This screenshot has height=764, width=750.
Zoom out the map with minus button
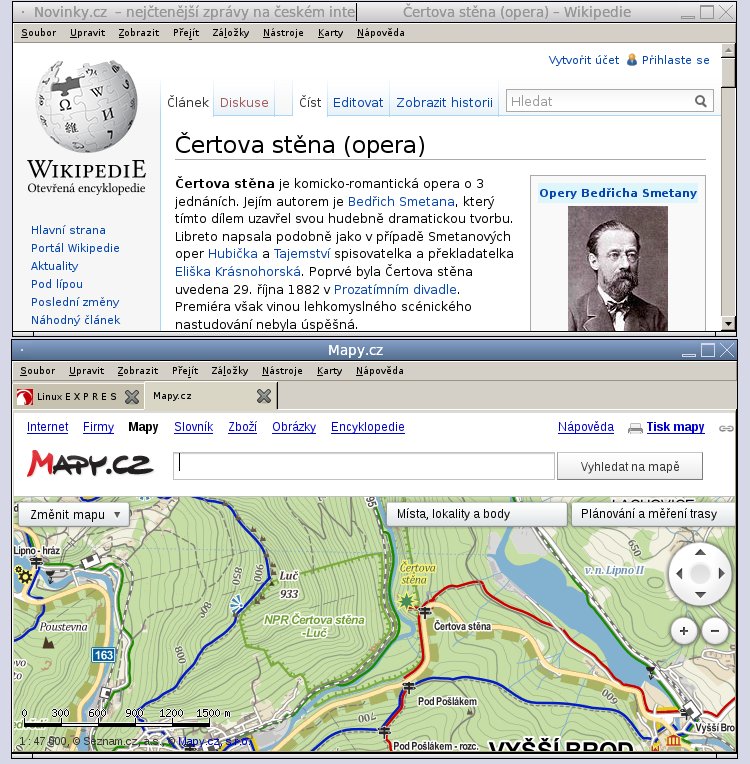(x=715, y=631)
